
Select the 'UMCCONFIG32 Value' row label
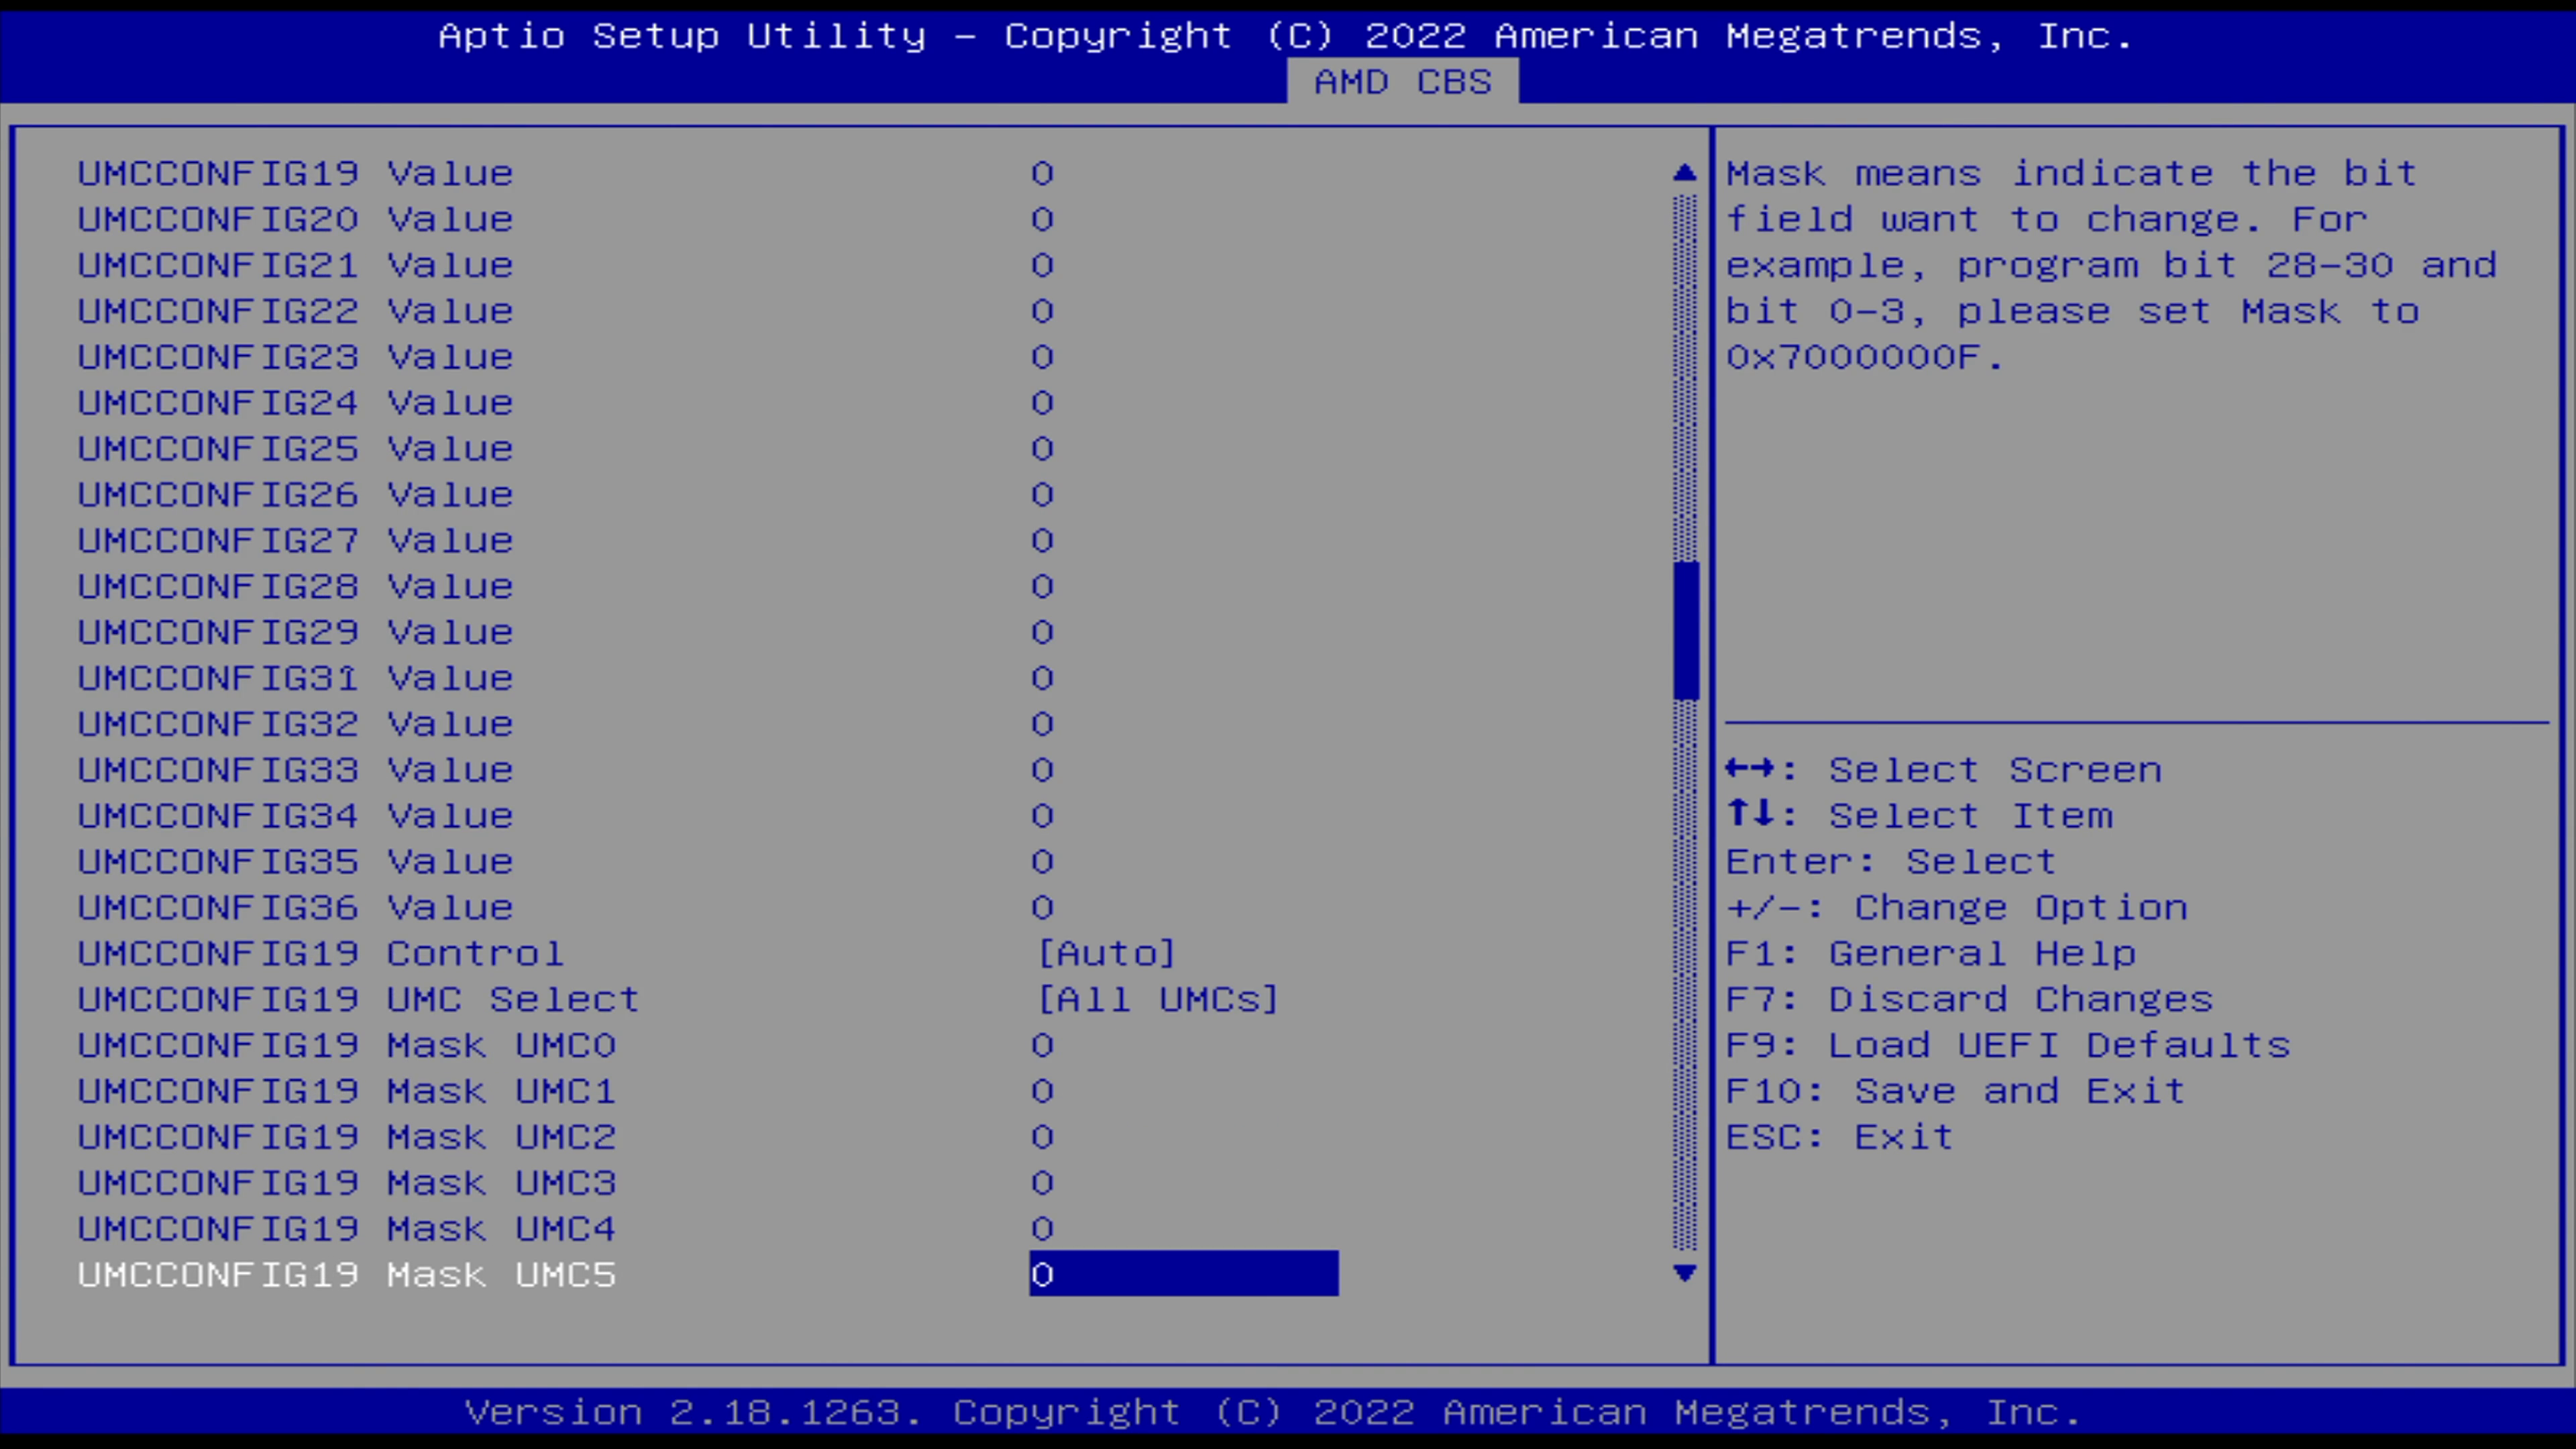click(296, 724)
